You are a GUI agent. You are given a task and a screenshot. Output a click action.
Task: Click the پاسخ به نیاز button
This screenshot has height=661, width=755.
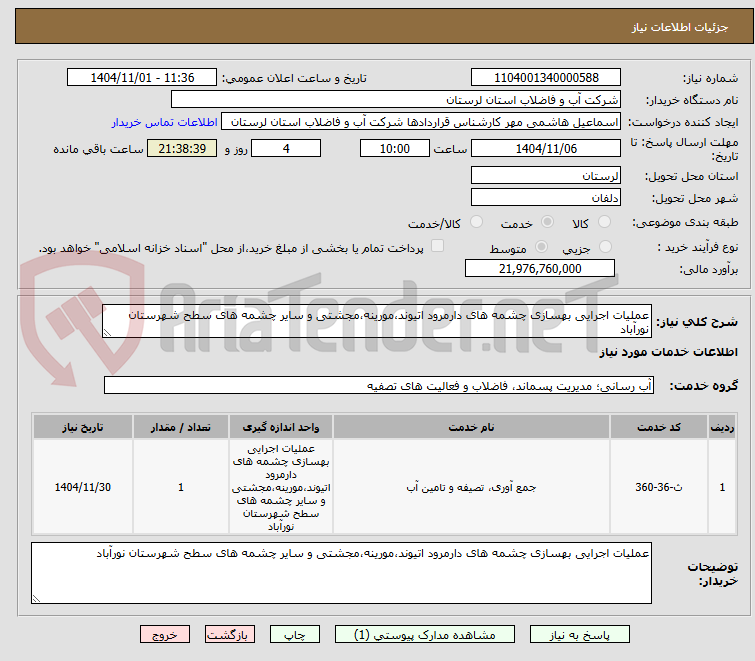point(580,635)
